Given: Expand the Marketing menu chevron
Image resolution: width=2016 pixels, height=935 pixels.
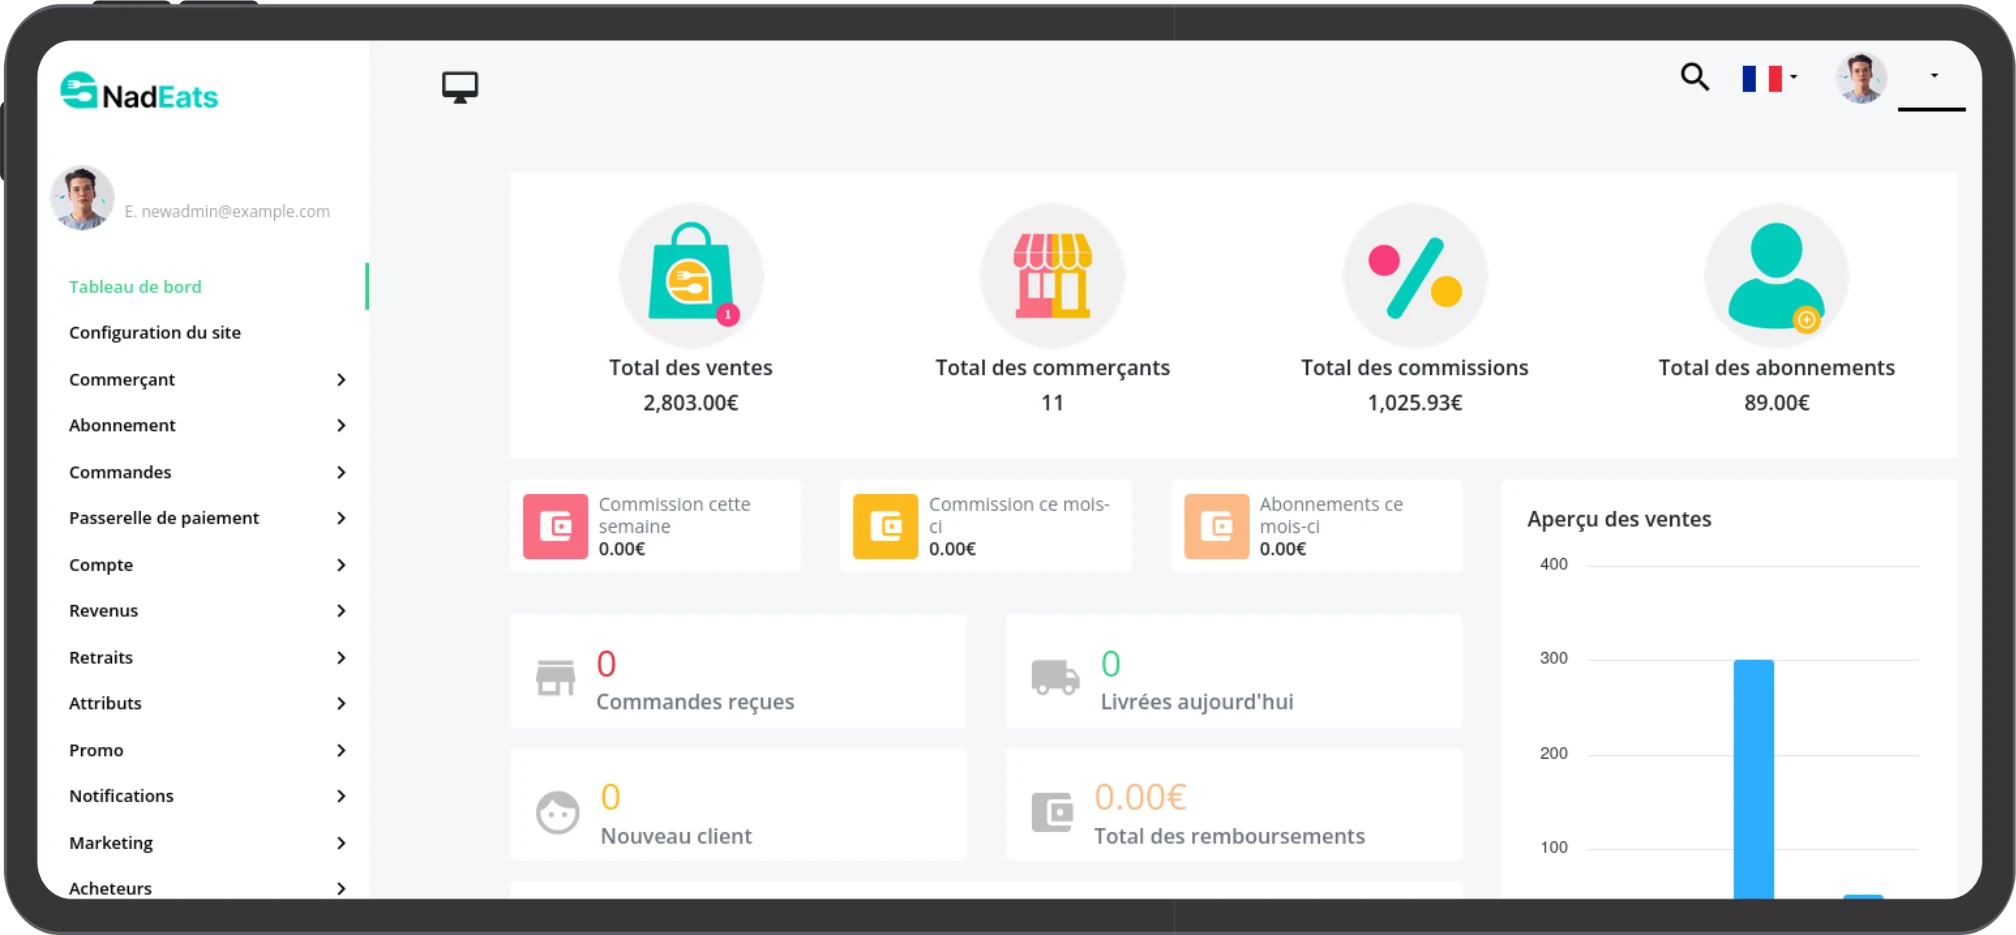Looking at the screenshot, I should (x=341, y=843).
